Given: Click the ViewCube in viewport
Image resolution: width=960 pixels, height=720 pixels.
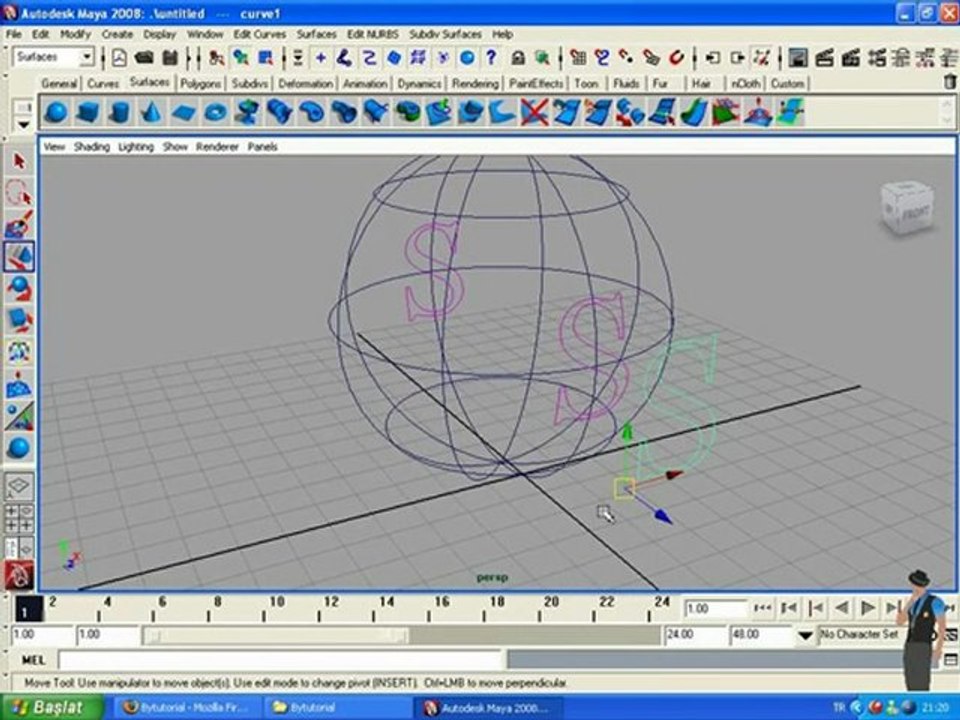Looking at the screenshot, I should [x=907, y=207].
